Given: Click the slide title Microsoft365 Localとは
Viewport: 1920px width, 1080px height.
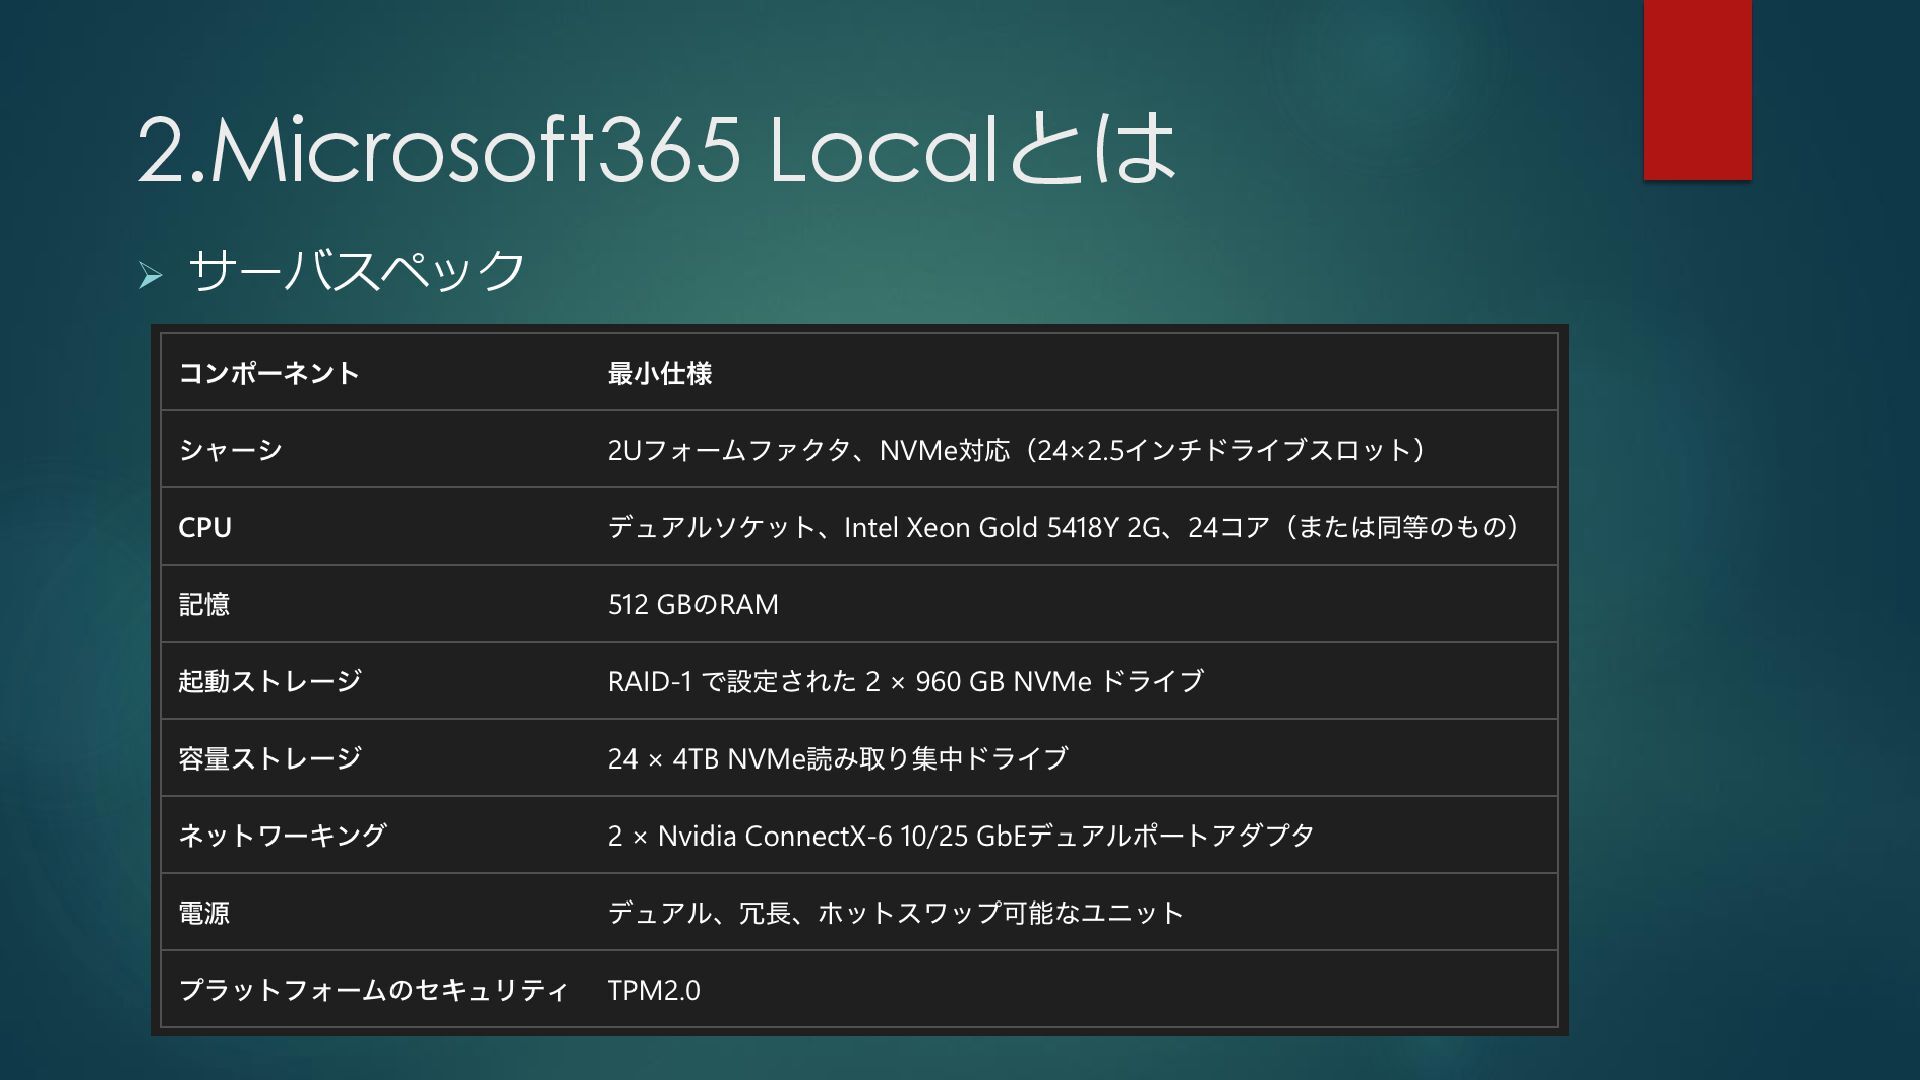Looking at the screenshot, I should click(x=656, y=149).
